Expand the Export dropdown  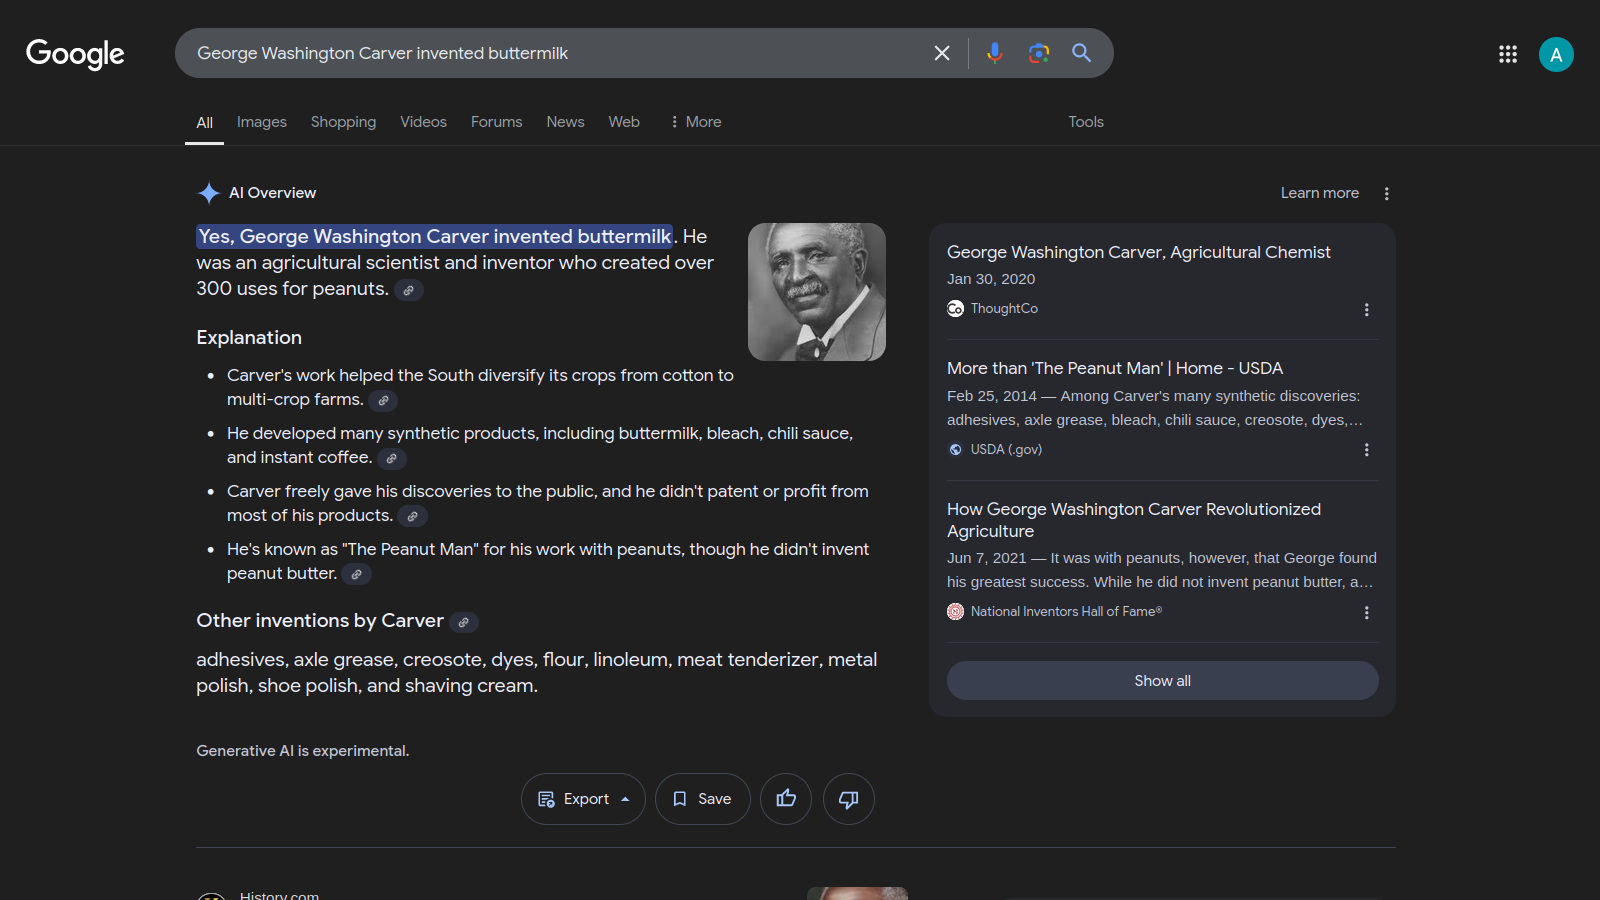pos(583,799)
